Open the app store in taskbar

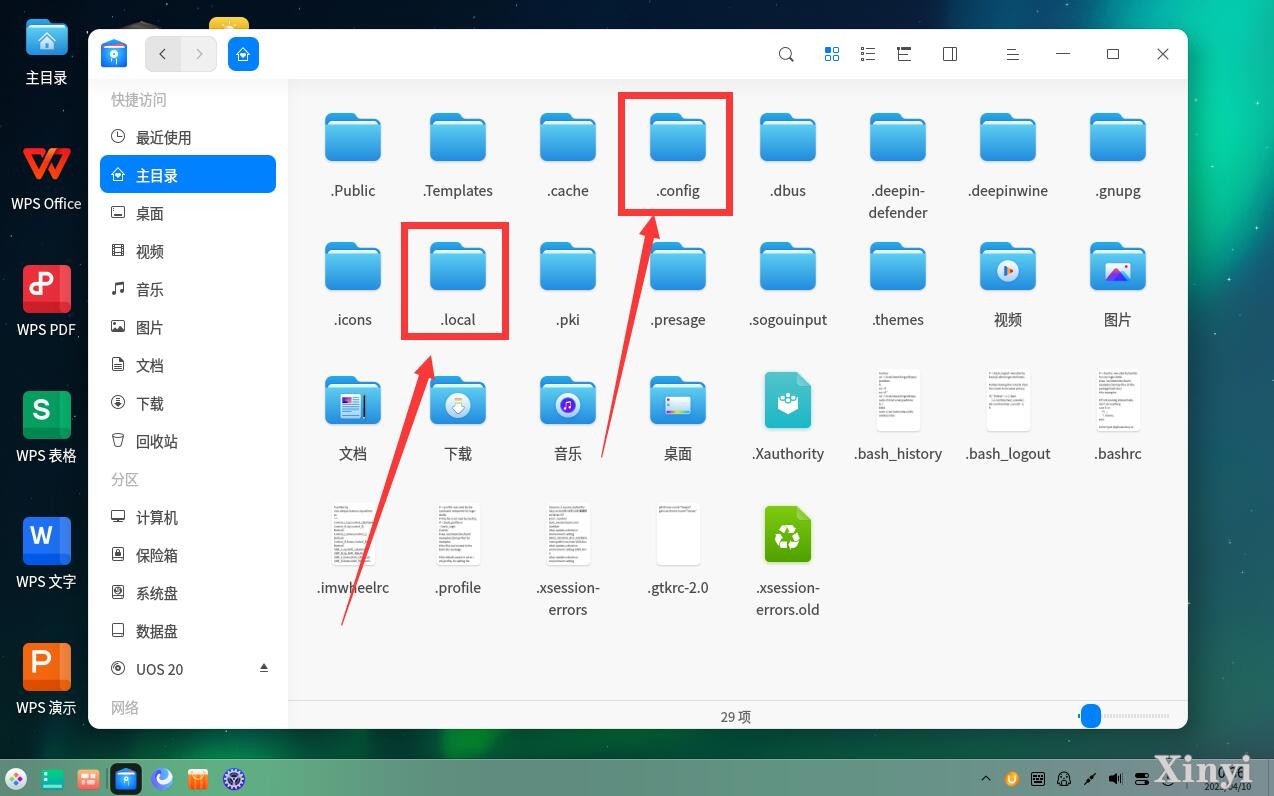[198, 778]
